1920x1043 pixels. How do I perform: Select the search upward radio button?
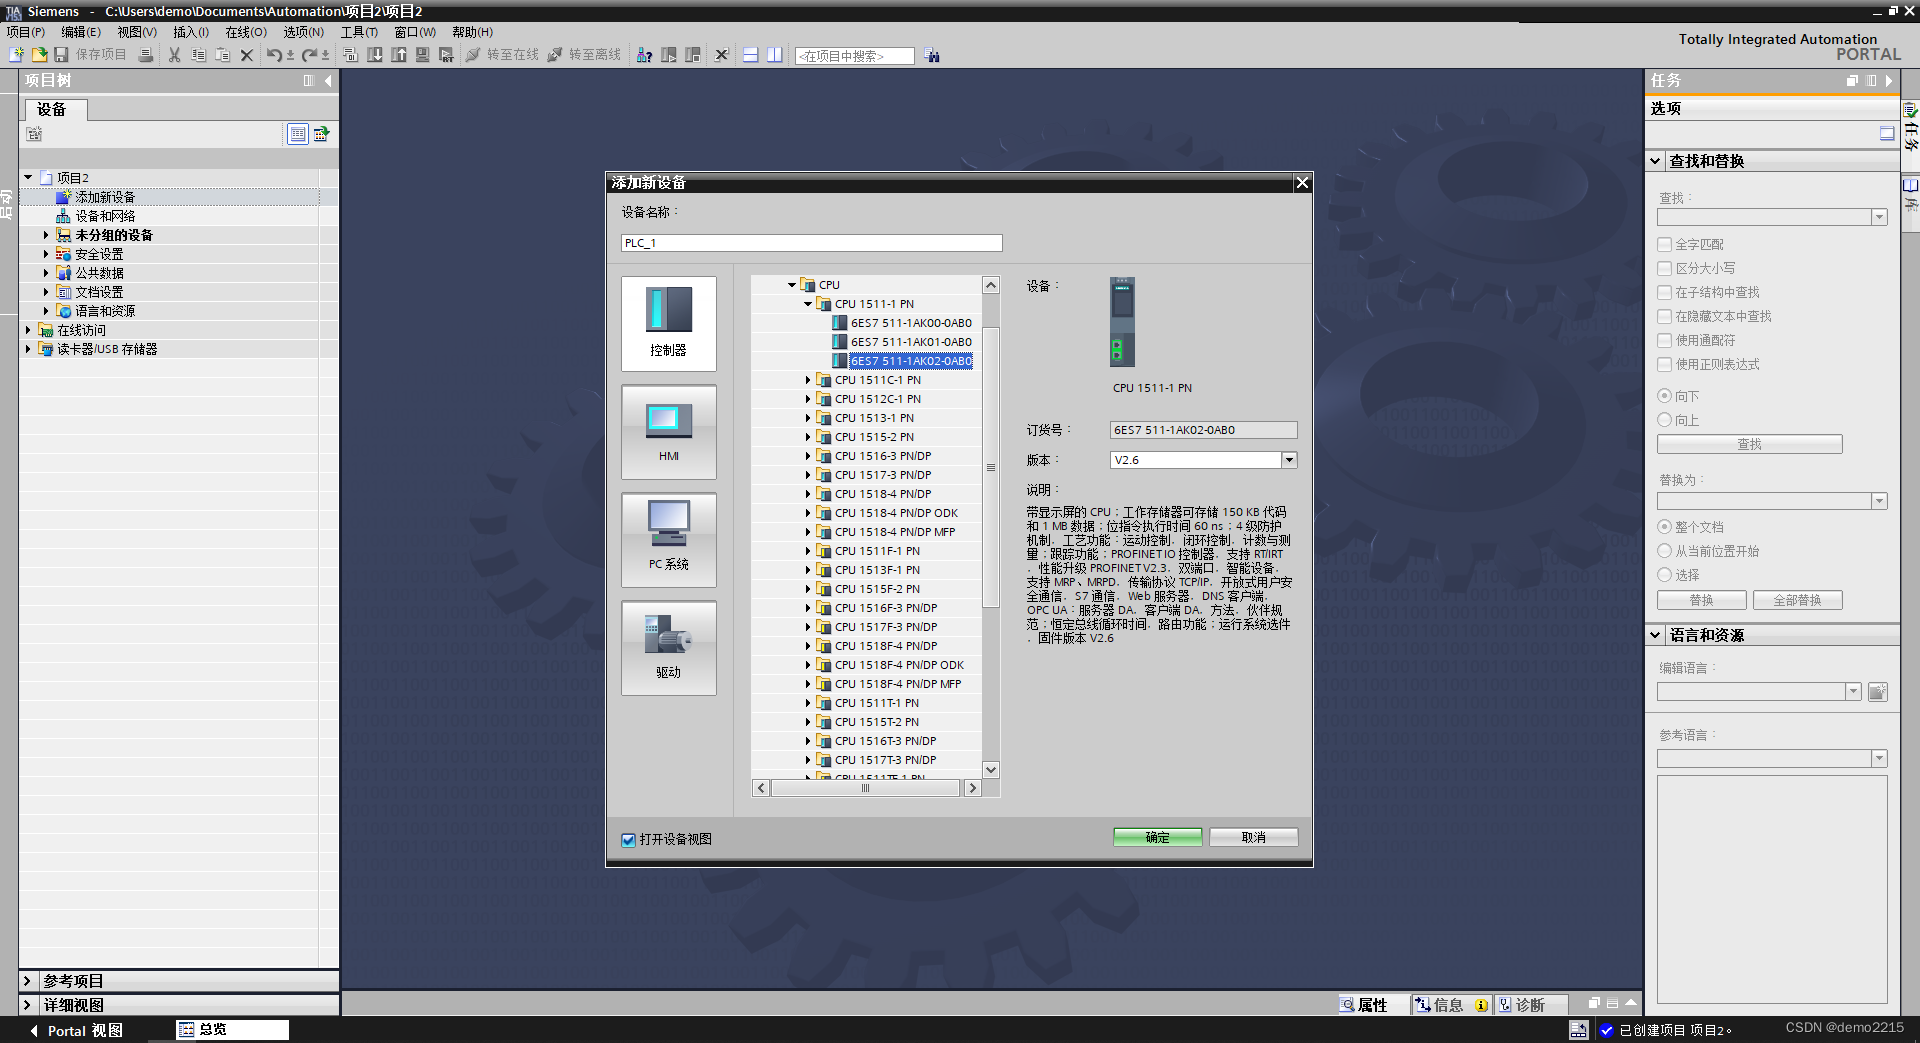tap(1665, 420)
